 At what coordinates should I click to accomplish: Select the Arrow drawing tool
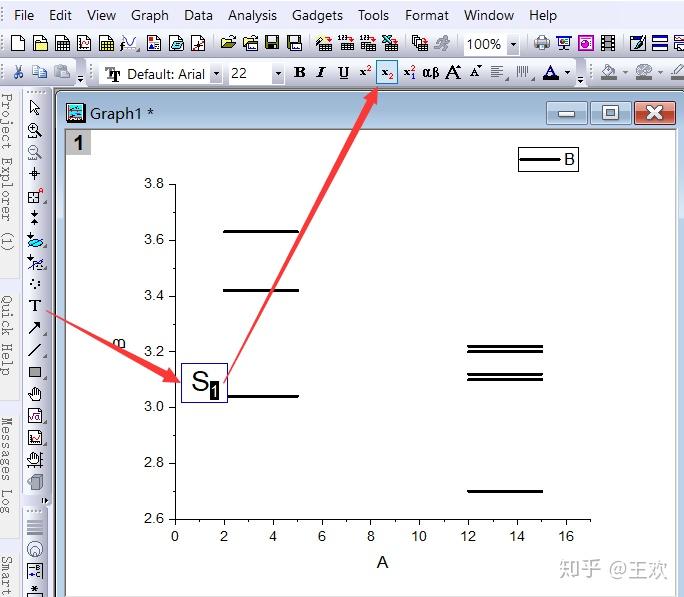click(x=35, y=327)
